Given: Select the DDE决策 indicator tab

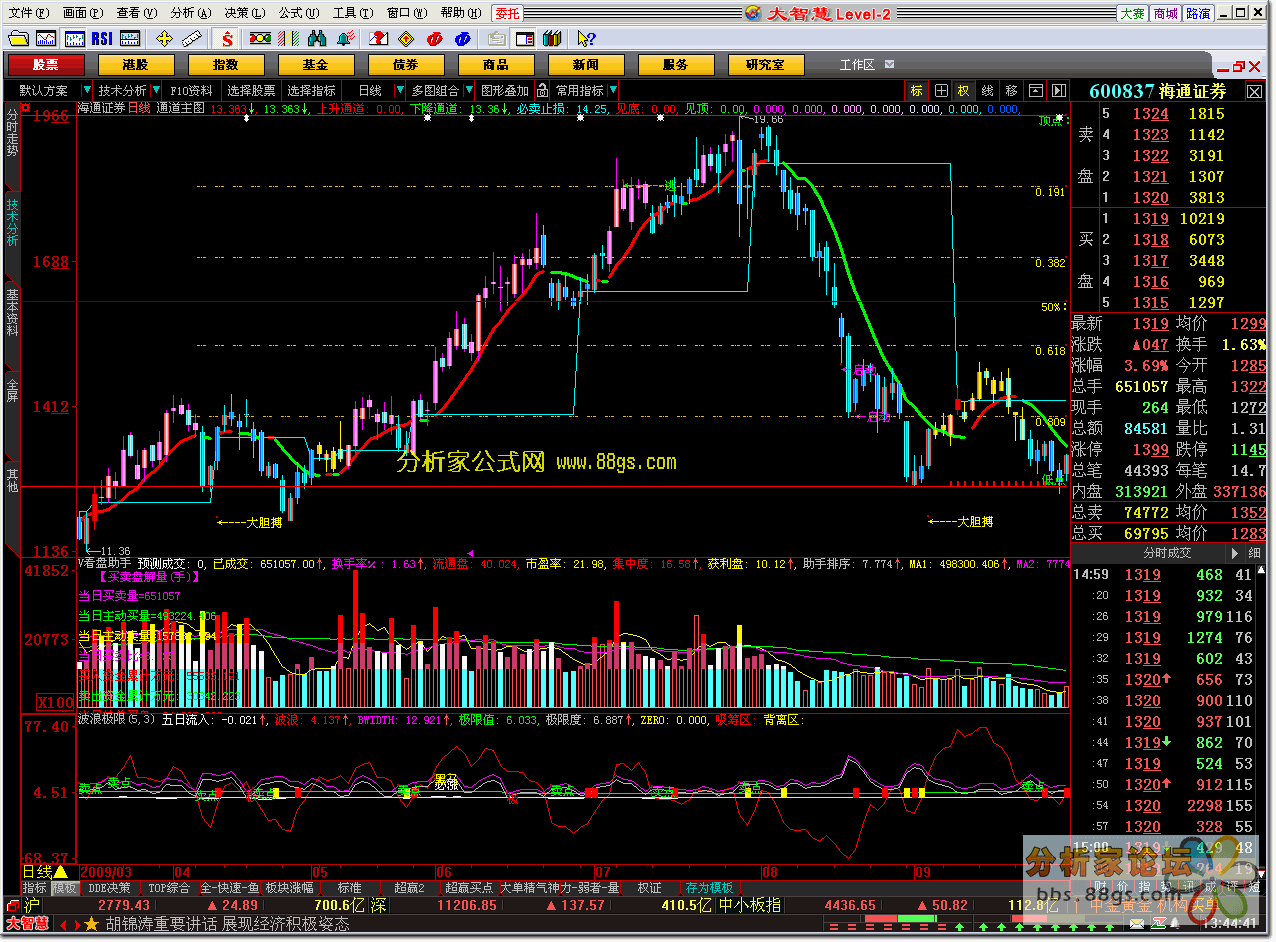Looking at the screenshot, I should pos(110,887).
